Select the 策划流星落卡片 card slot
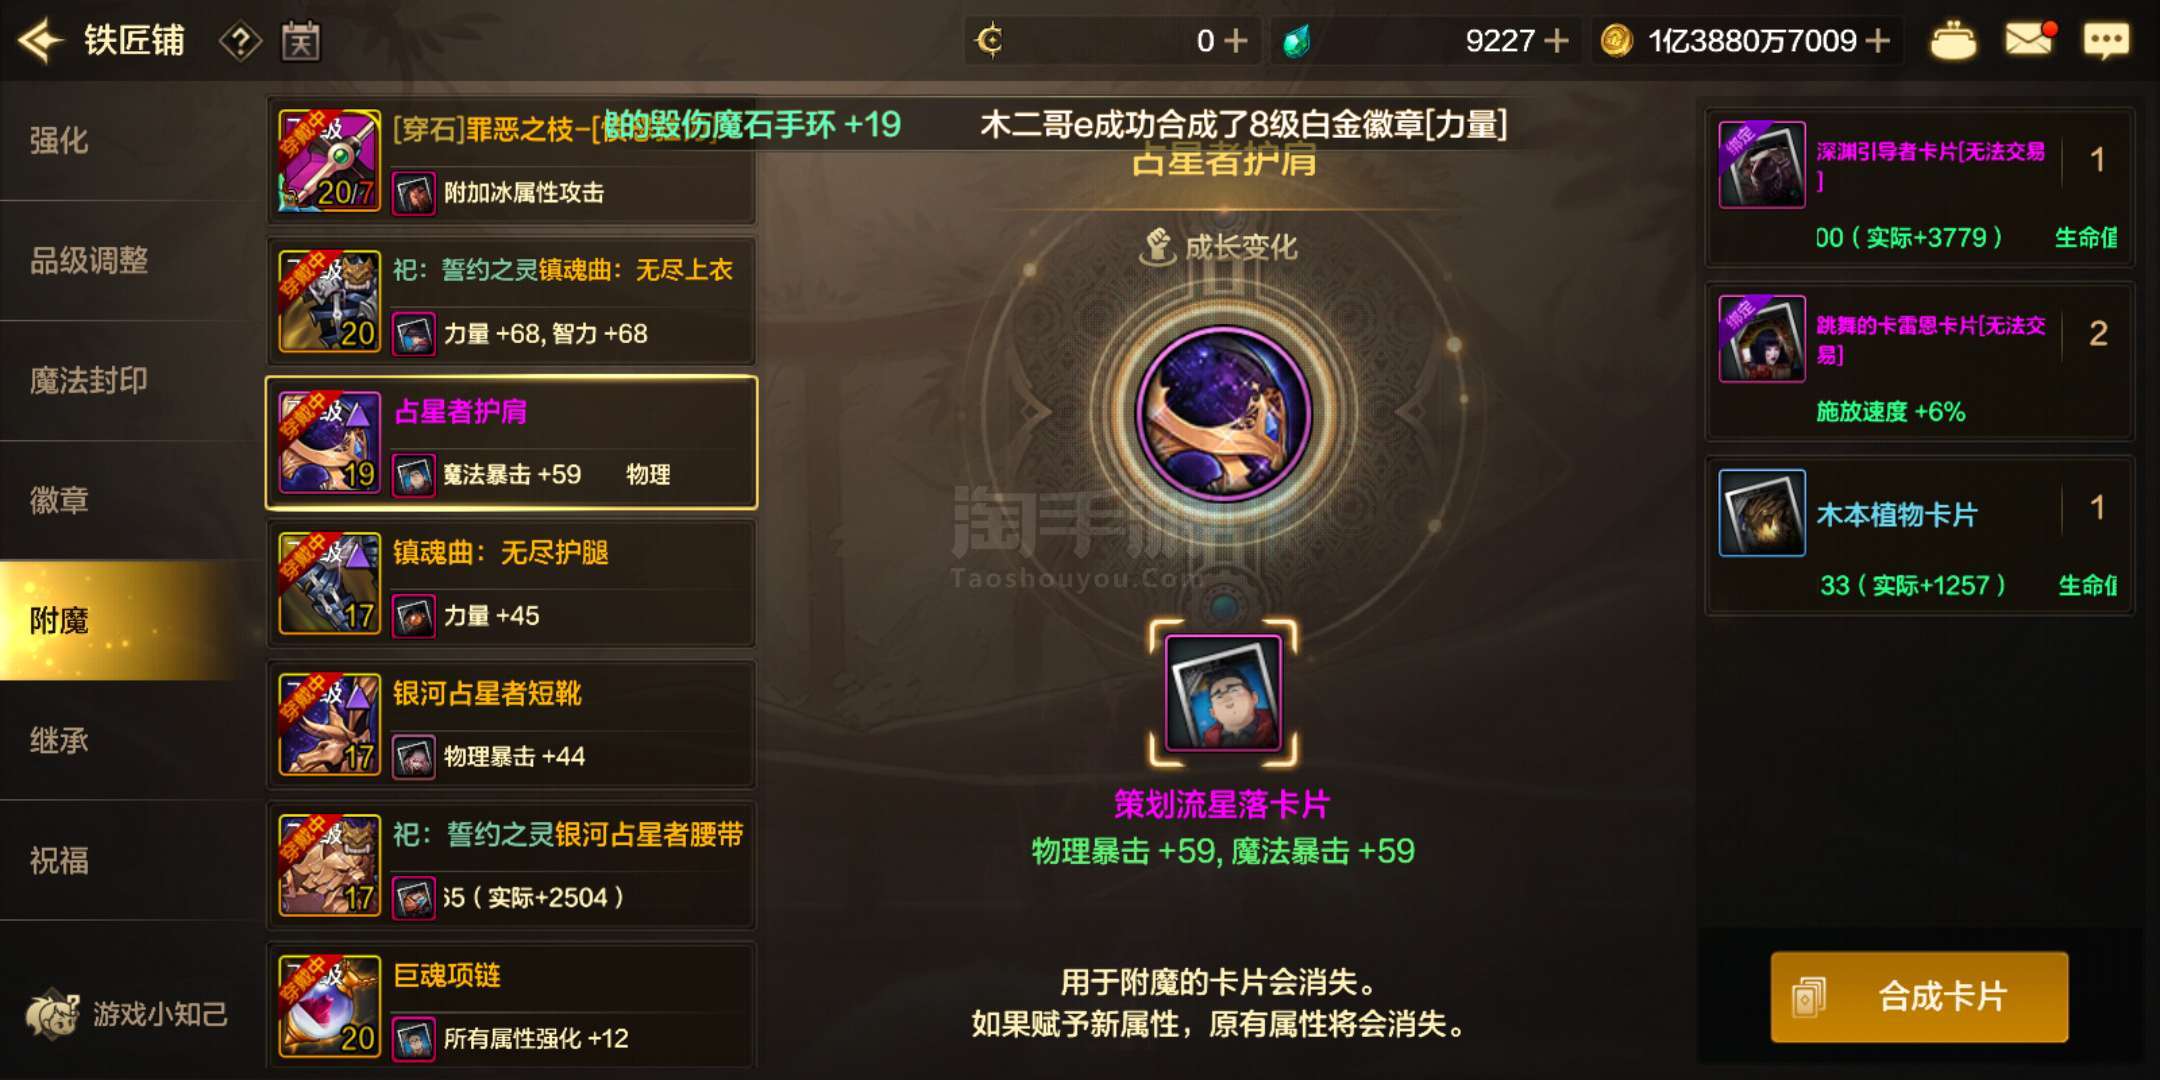Image resolution: width=2160 pixels, height=1080 pixels. tap(1223, 693)
